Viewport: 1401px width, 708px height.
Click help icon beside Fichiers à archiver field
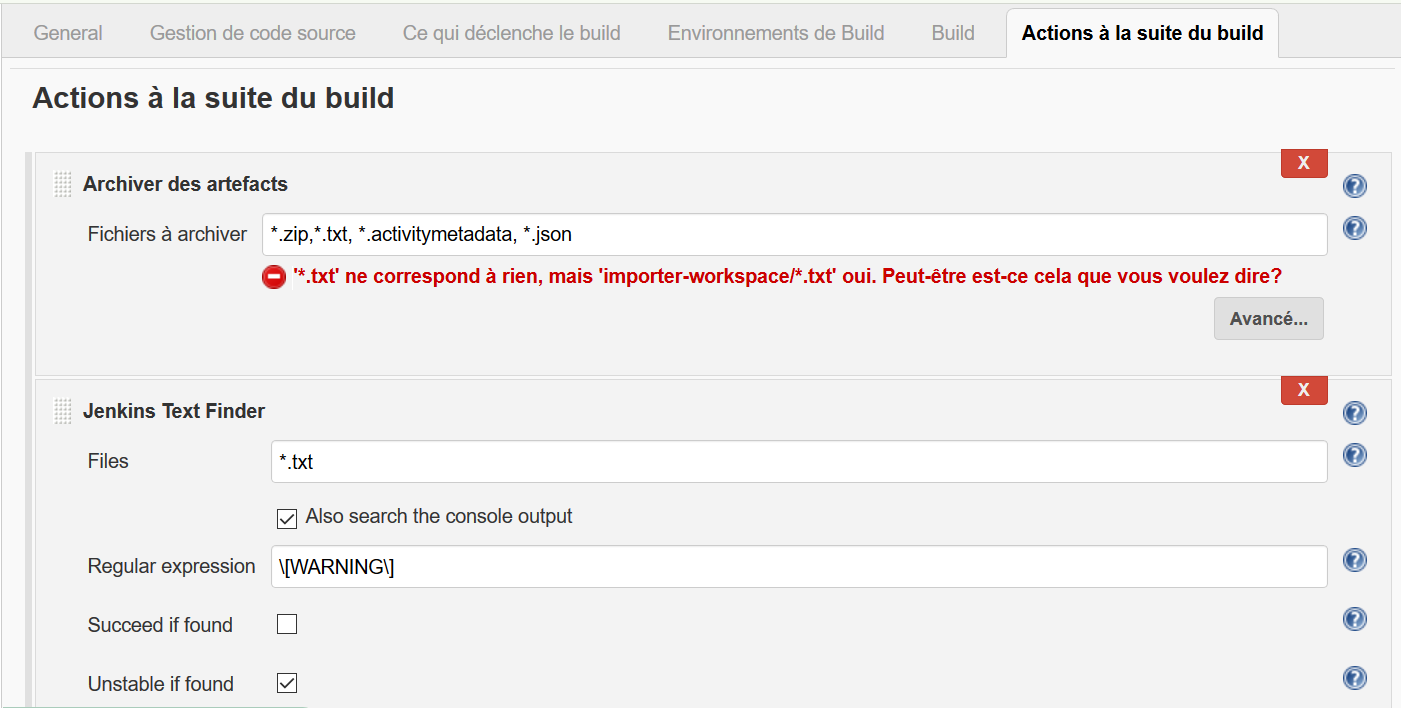click(x=1354, y=228)
